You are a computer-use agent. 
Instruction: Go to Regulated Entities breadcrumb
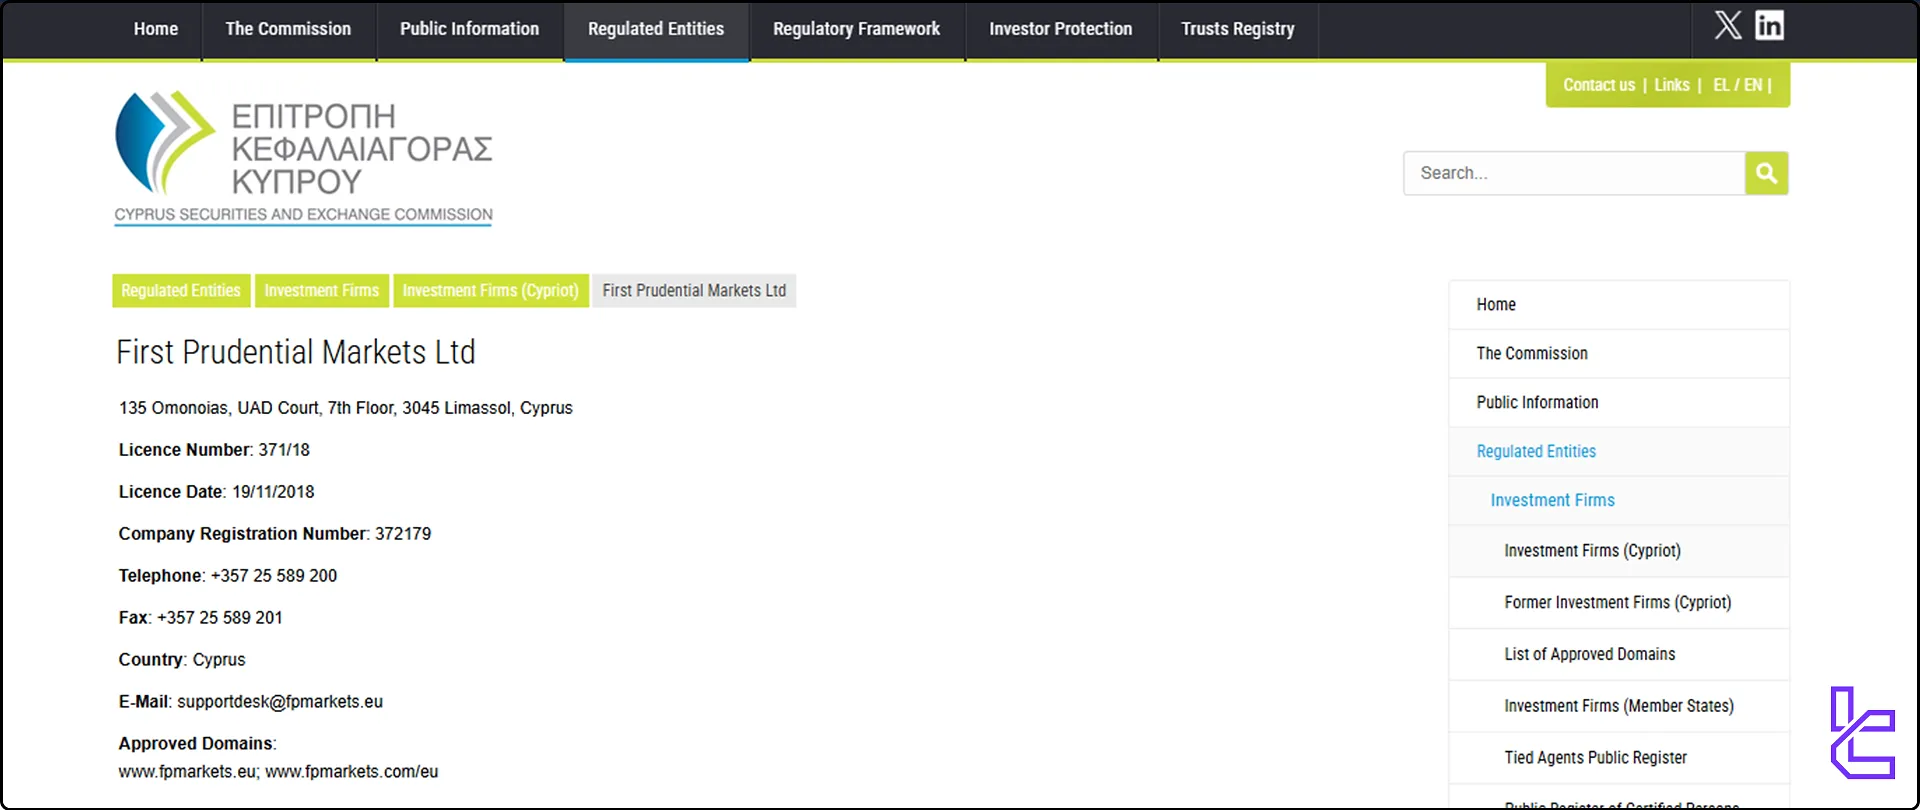(181, 291)
